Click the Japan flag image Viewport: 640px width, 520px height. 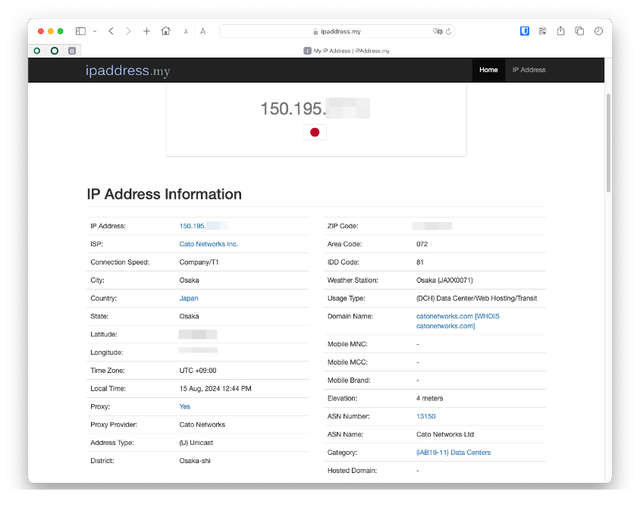(315, 132)
